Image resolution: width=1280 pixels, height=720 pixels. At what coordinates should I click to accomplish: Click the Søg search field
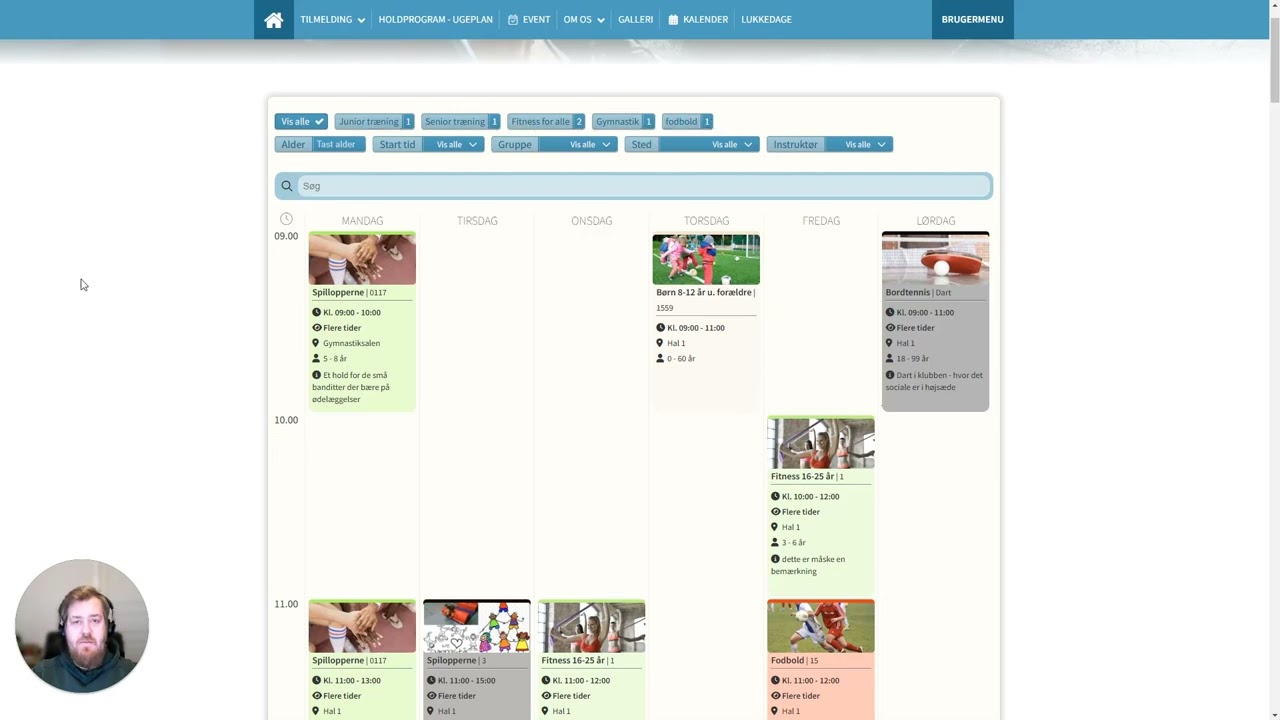click(x=644, y=186)
